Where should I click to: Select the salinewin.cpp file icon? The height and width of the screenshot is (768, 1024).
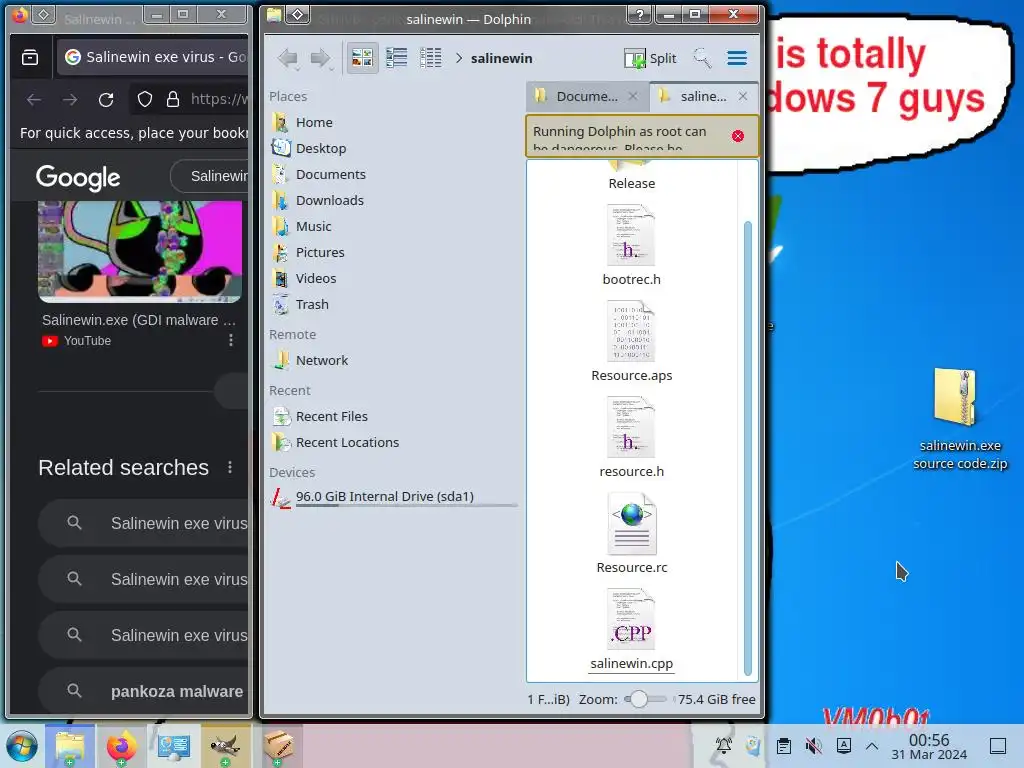pyautogui.click(x=631, y=619)
